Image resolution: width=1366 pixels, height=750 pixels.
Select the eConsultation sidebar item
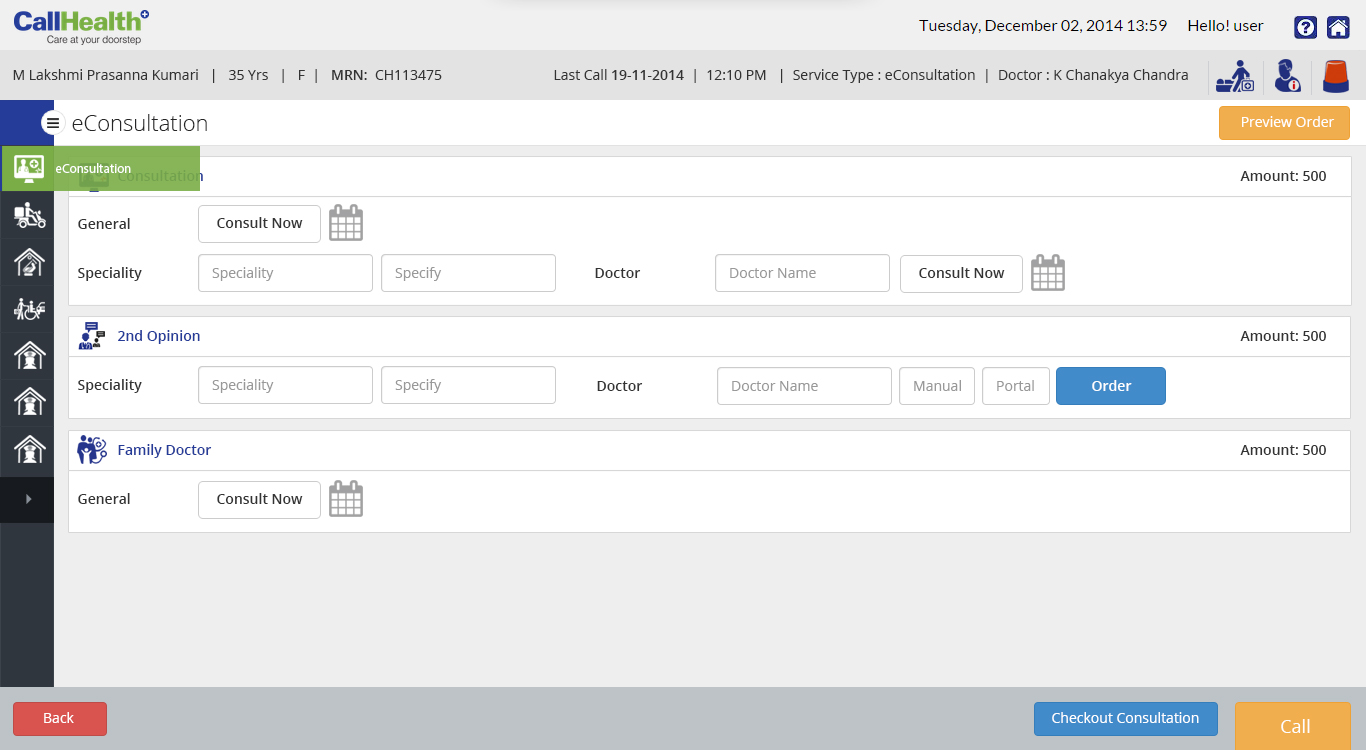pos(100,168)
